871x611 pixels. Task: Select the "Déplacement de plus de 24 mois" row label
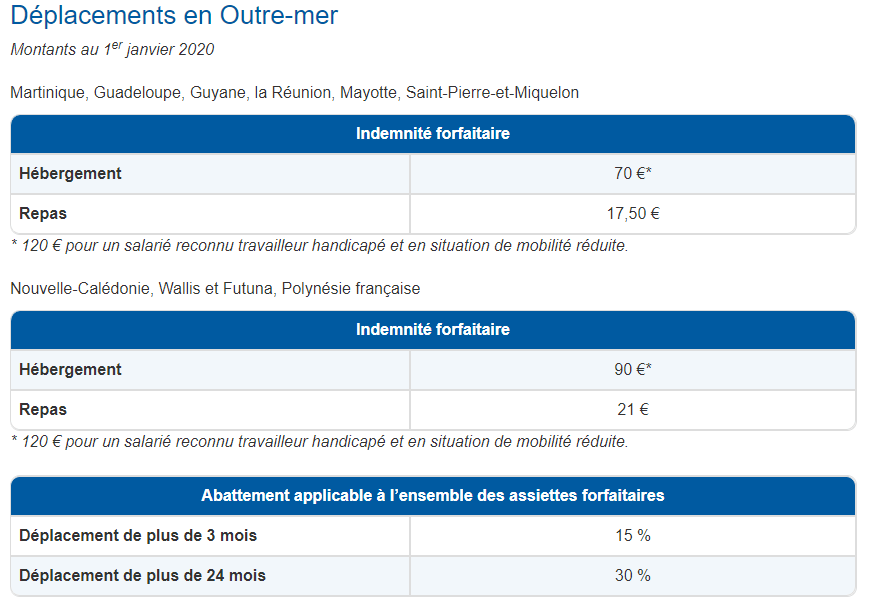click(142, 576)
